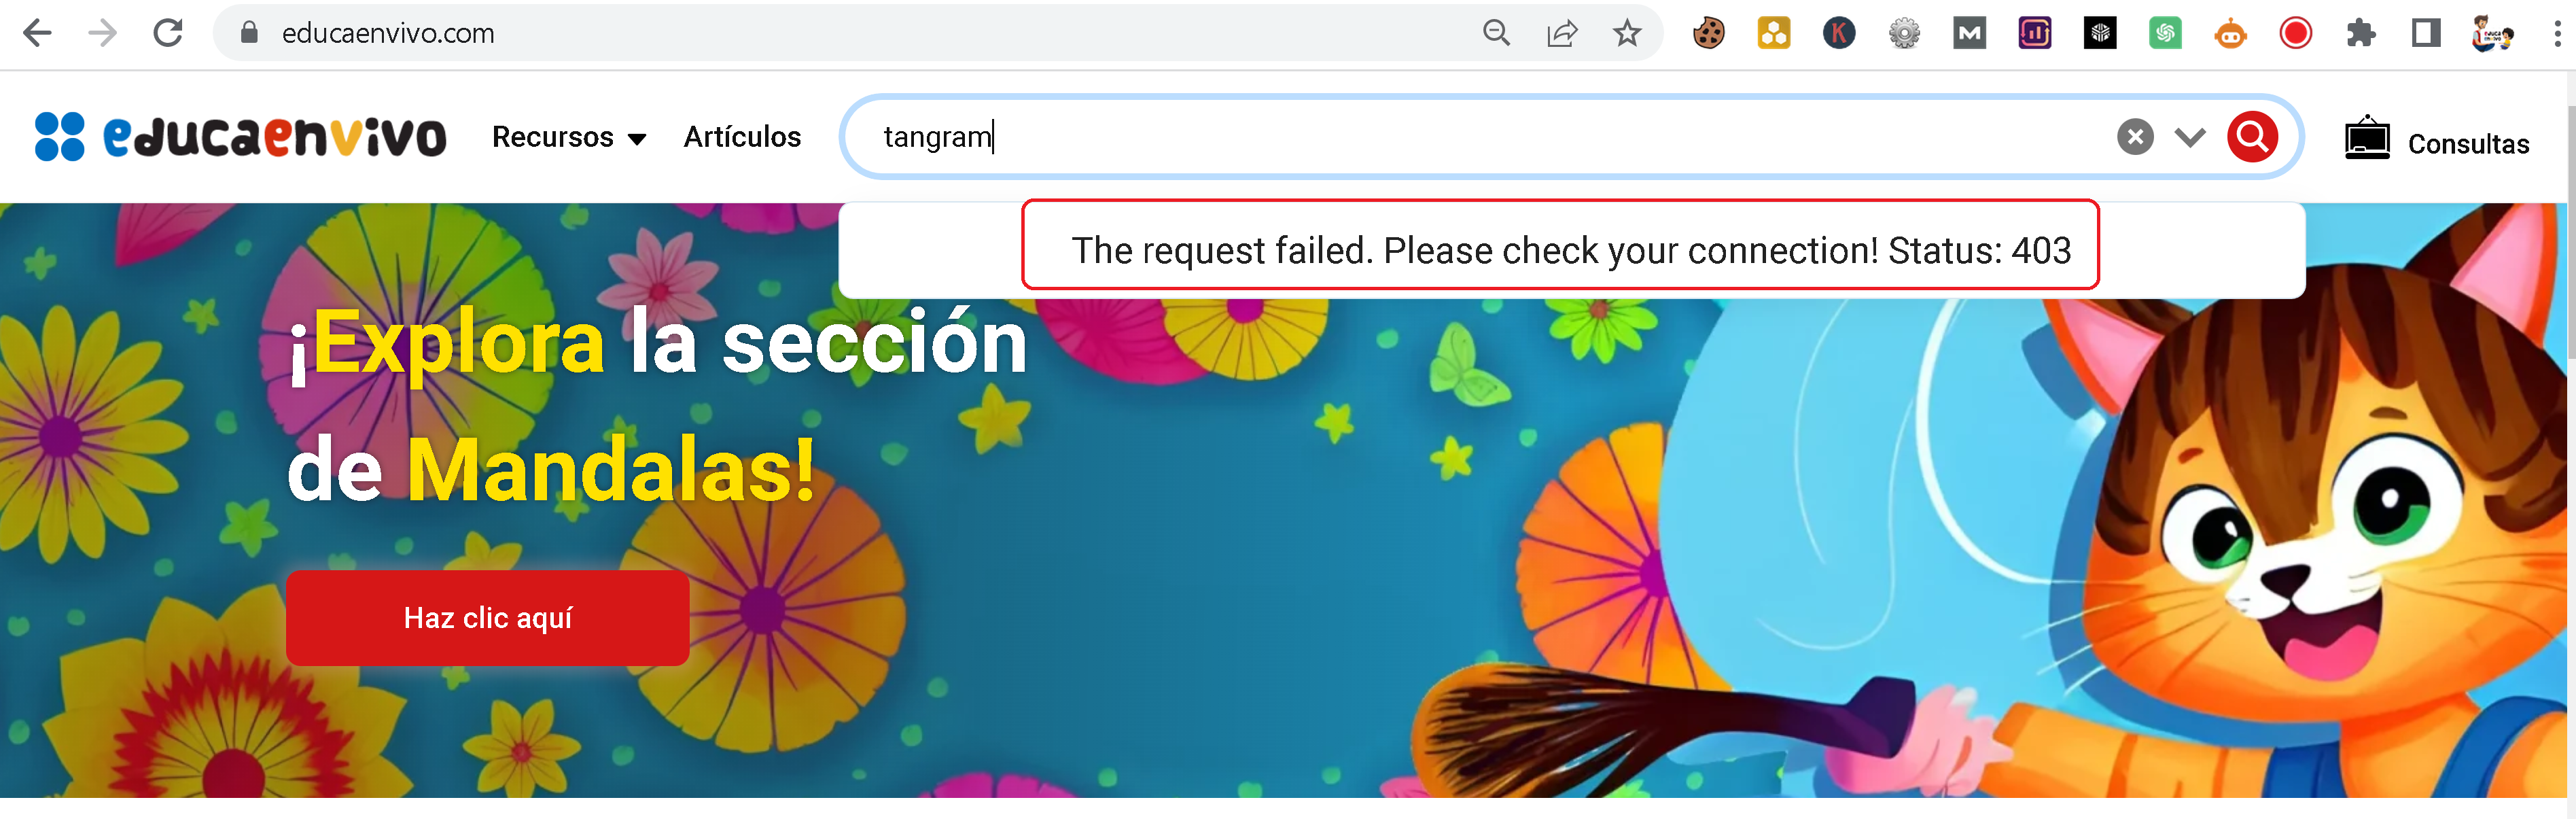Image resolution: width=2576 pixels, height=819 pixels.
Task: Open the yellow hexagons extension
Action: pyautogui.click(x=1774, y=33)
